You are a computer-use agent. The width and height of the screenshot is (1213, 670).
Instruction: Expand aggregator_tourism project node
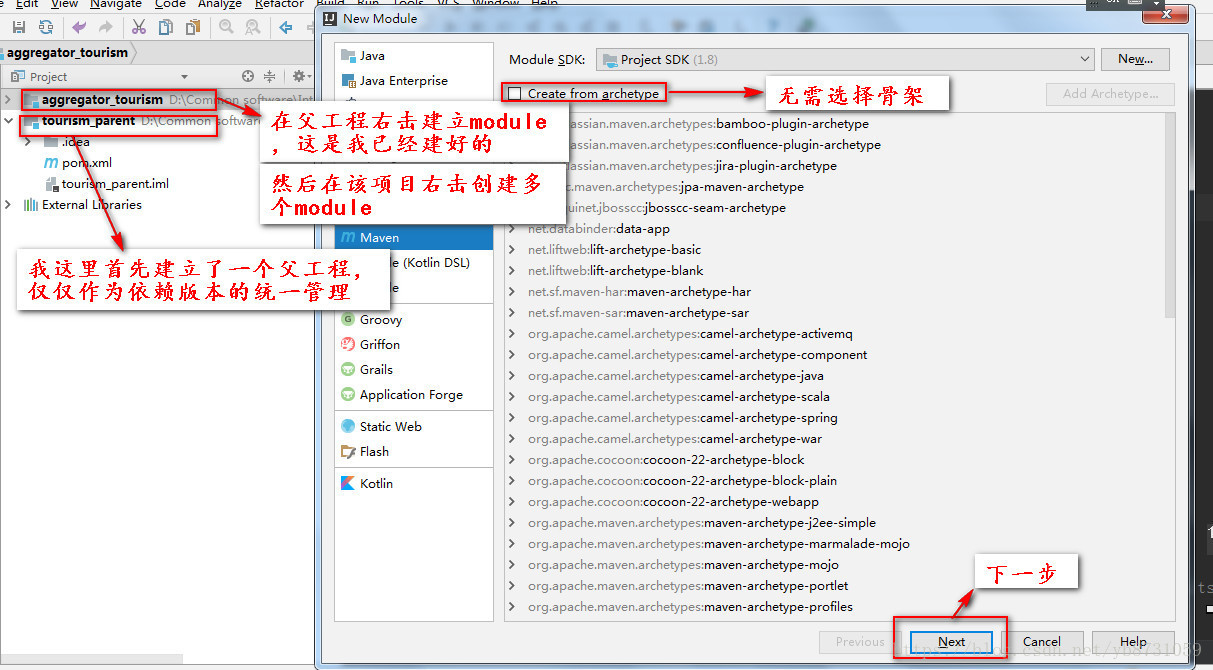(9, 100)
